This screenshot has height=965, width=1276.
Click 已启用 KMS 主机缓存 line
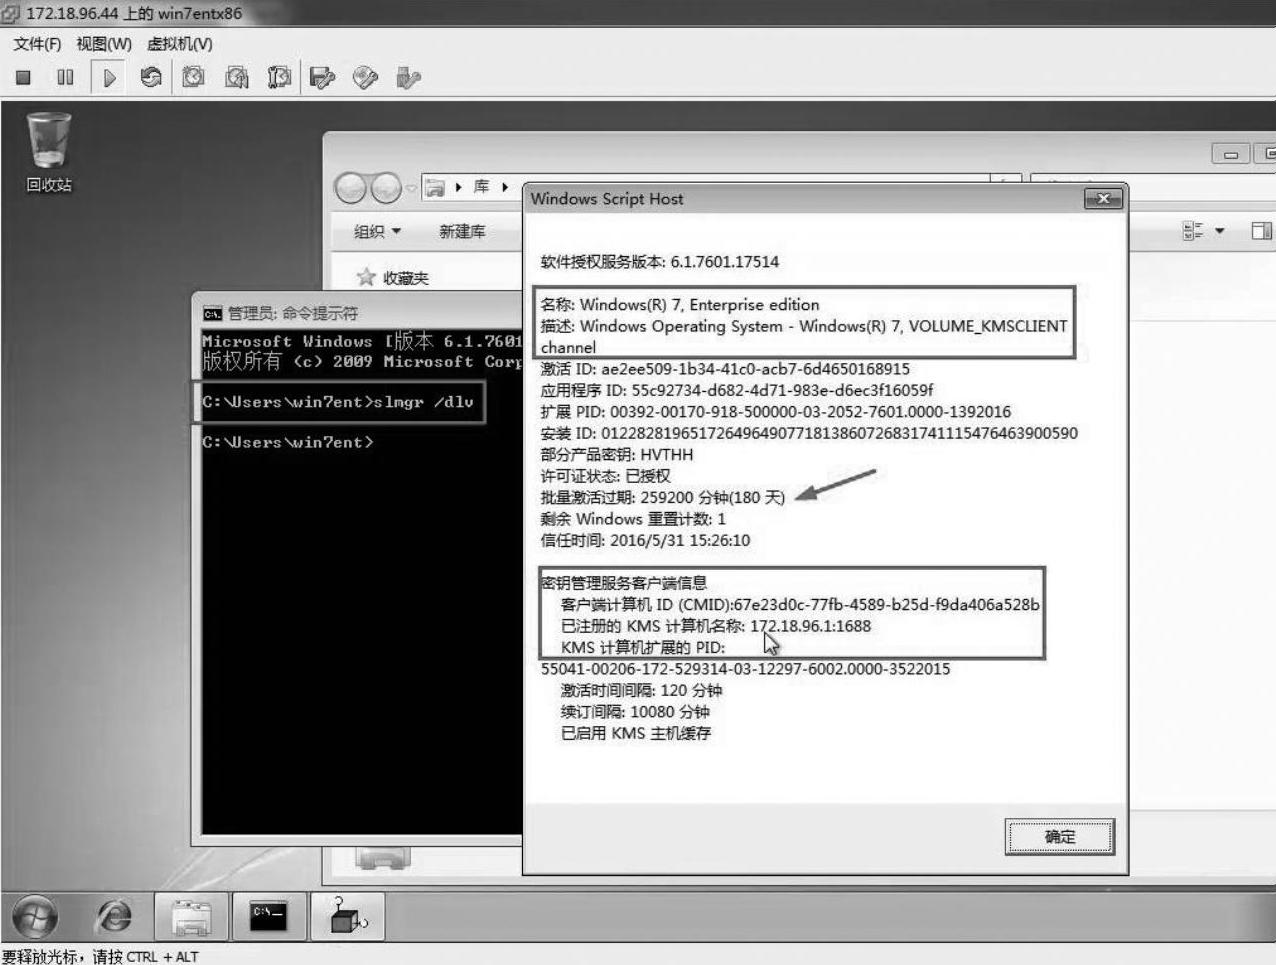[636, 734]
